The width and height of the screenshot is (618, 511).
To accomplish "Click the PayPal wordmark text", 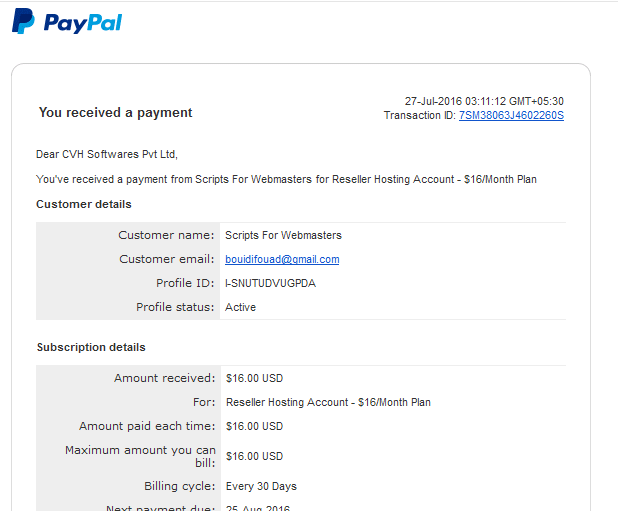I will tap(83, 23).
